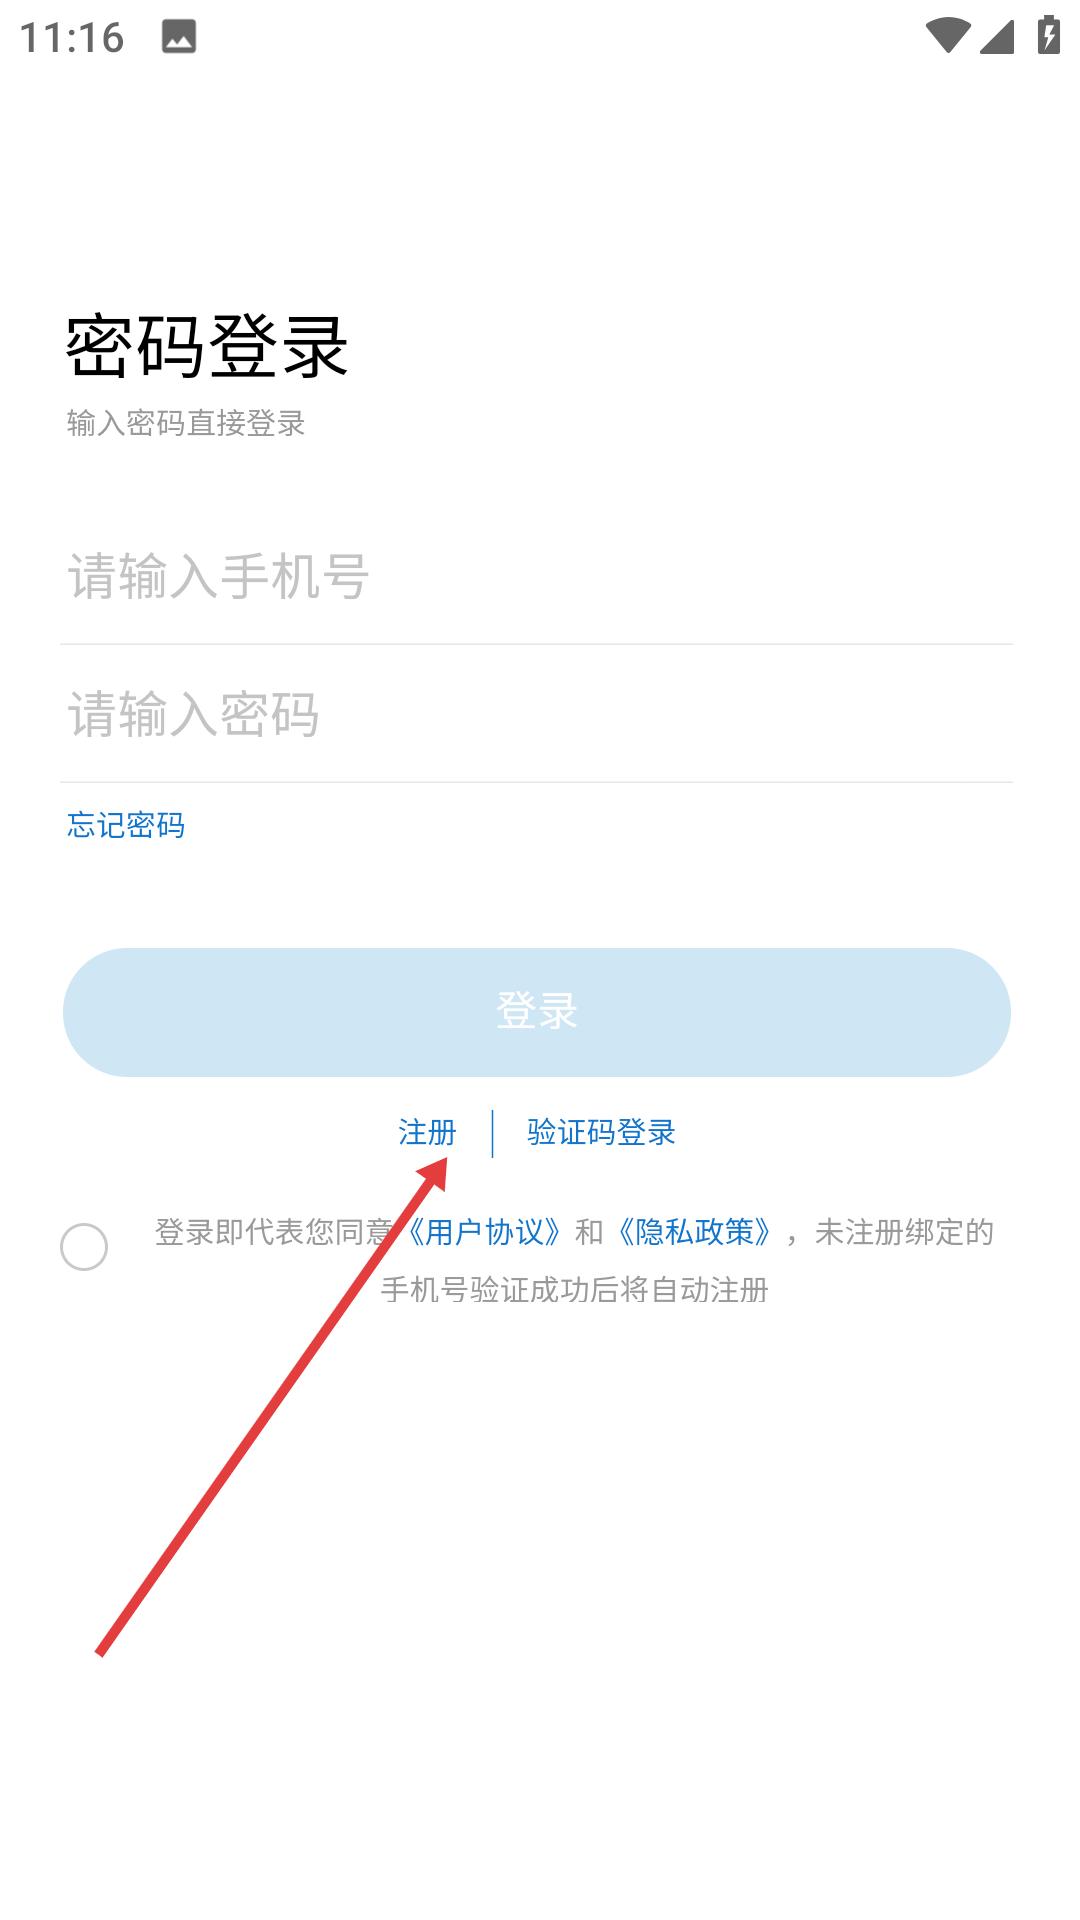The image size is (1080, 1920).
Task: Tap the 输入密码直接登录 subtitle text
Action: point(186,423)
